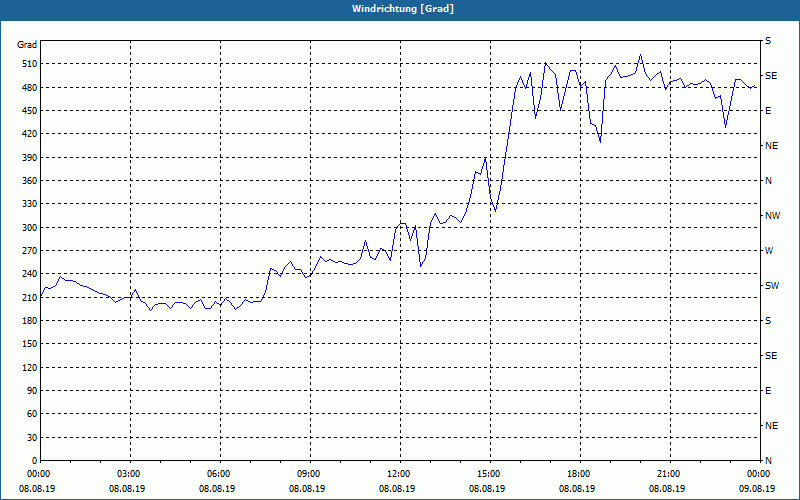Select the 06:00 time axis label
Viewport: 800px width, 500px height.
pos(220,473)
